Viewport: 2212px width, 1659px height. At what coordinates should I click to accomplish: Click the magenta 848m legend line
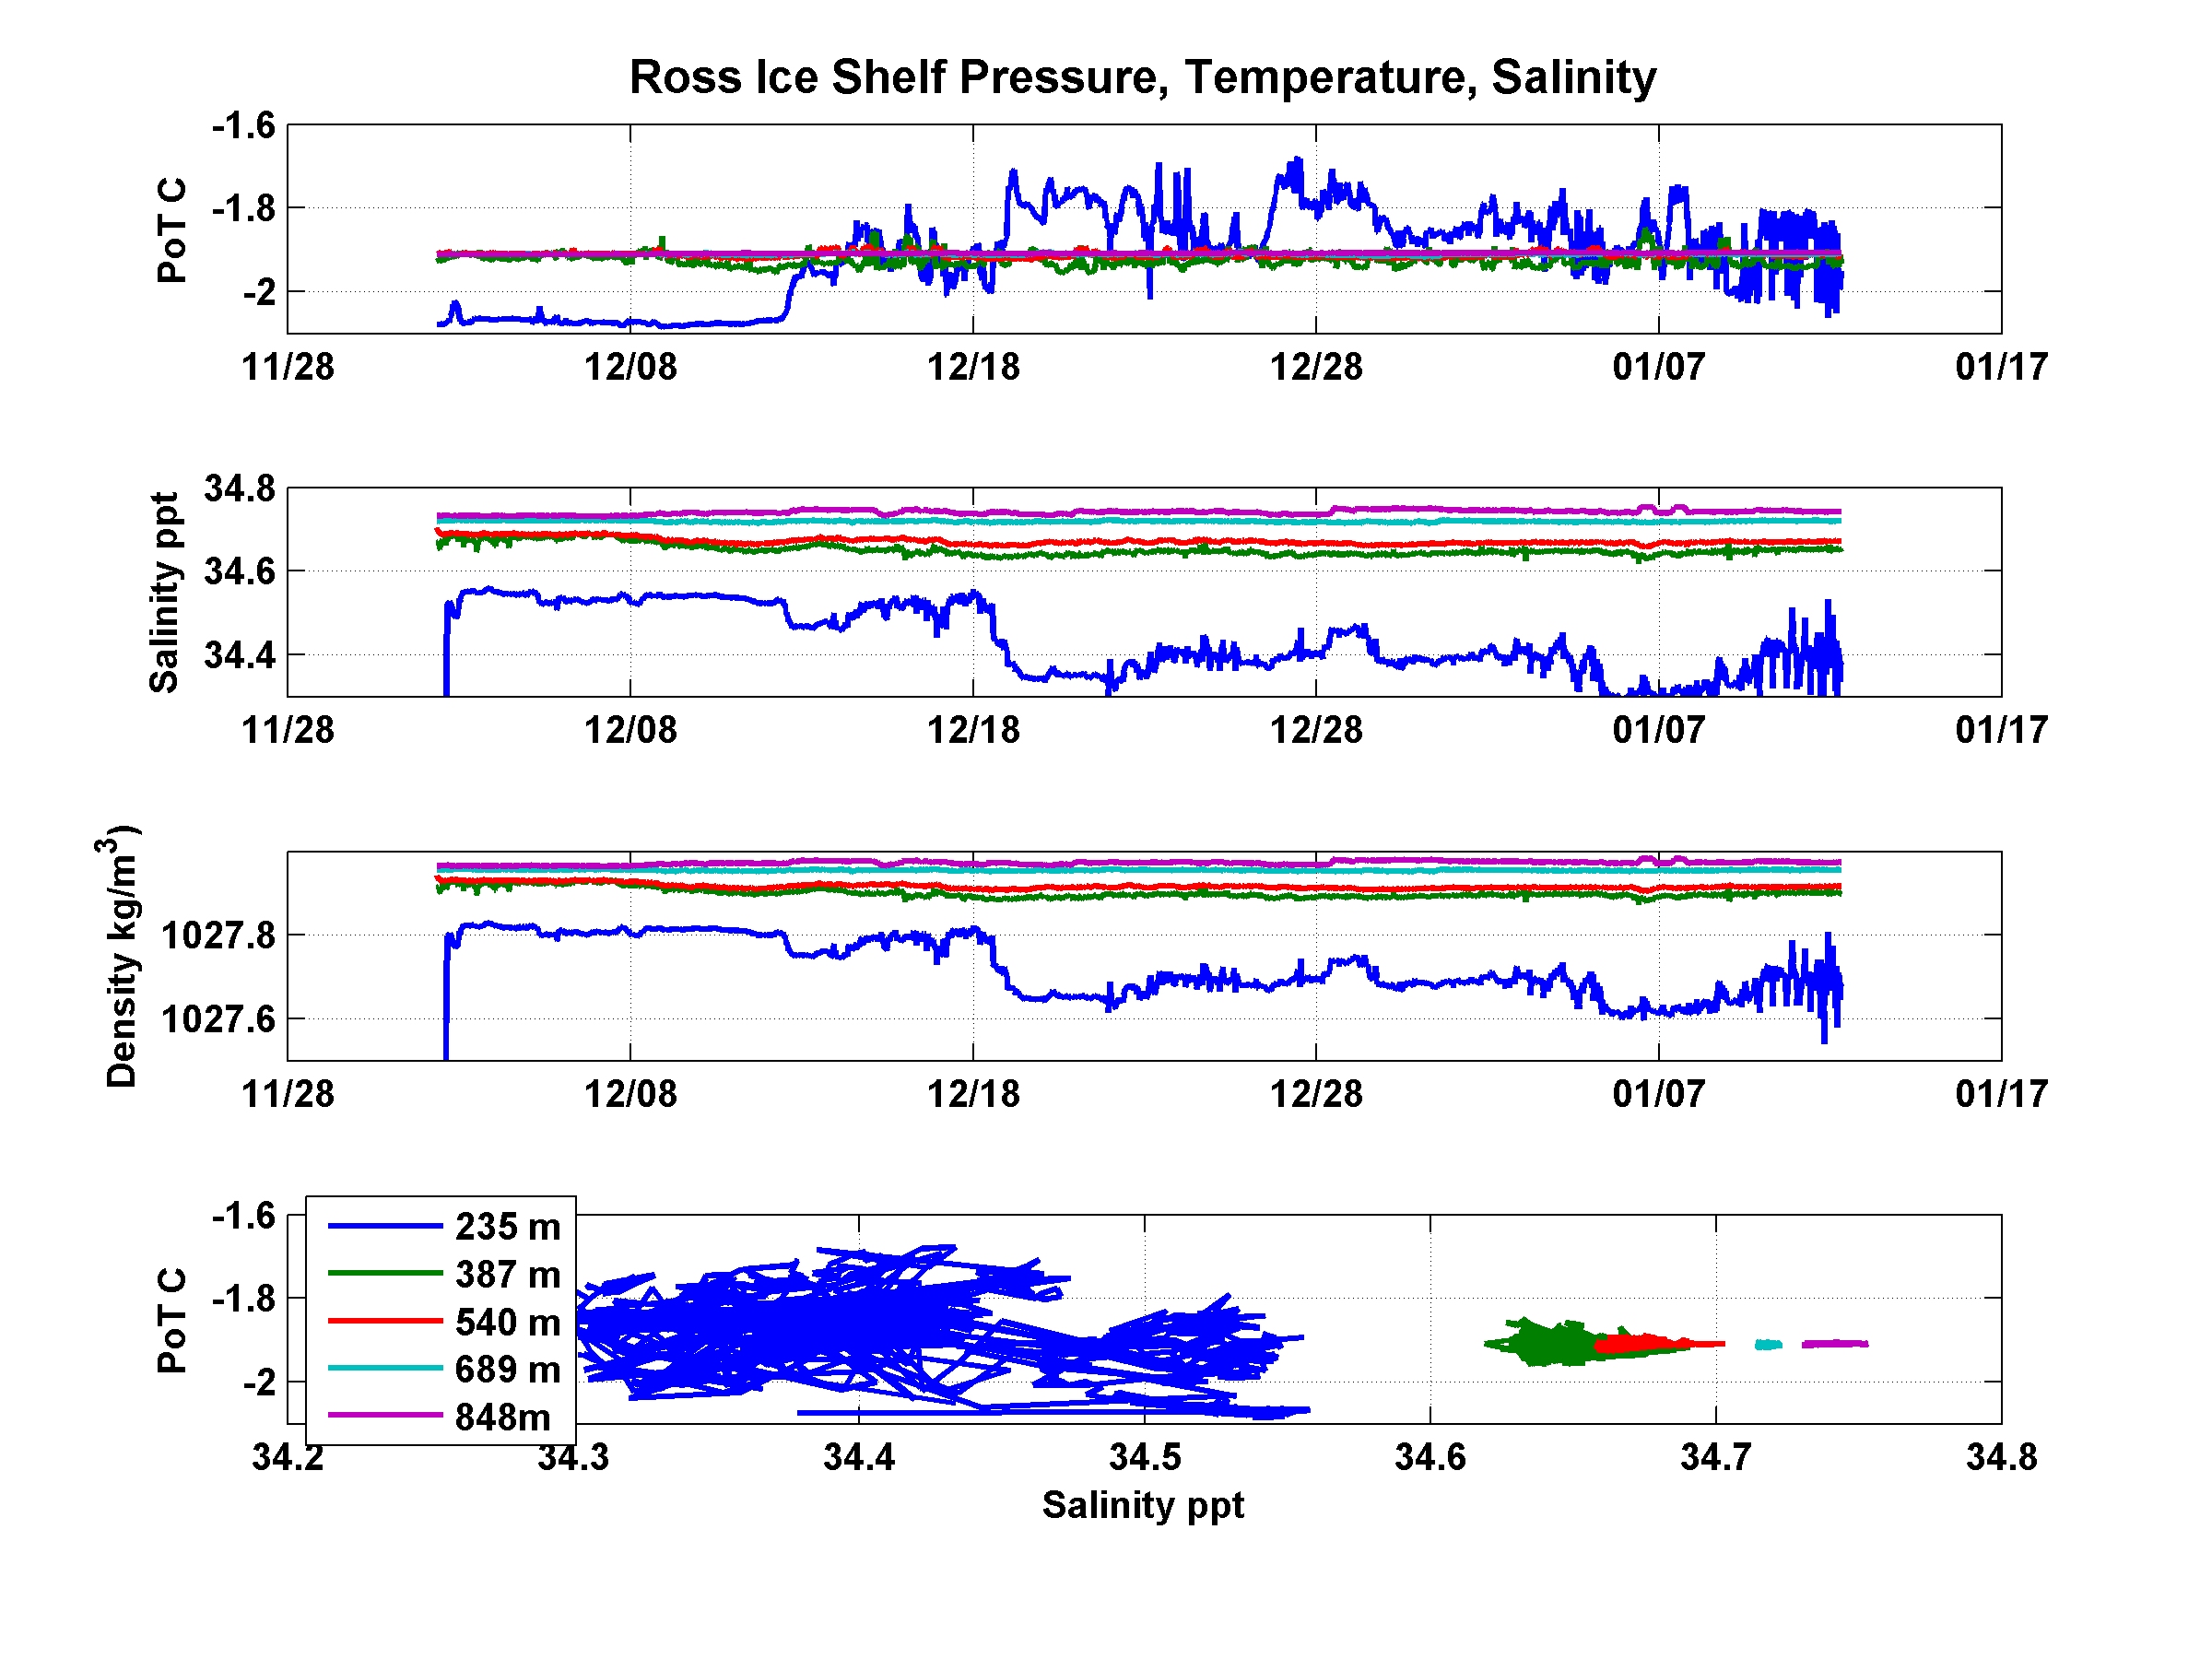click(385, 1416)
